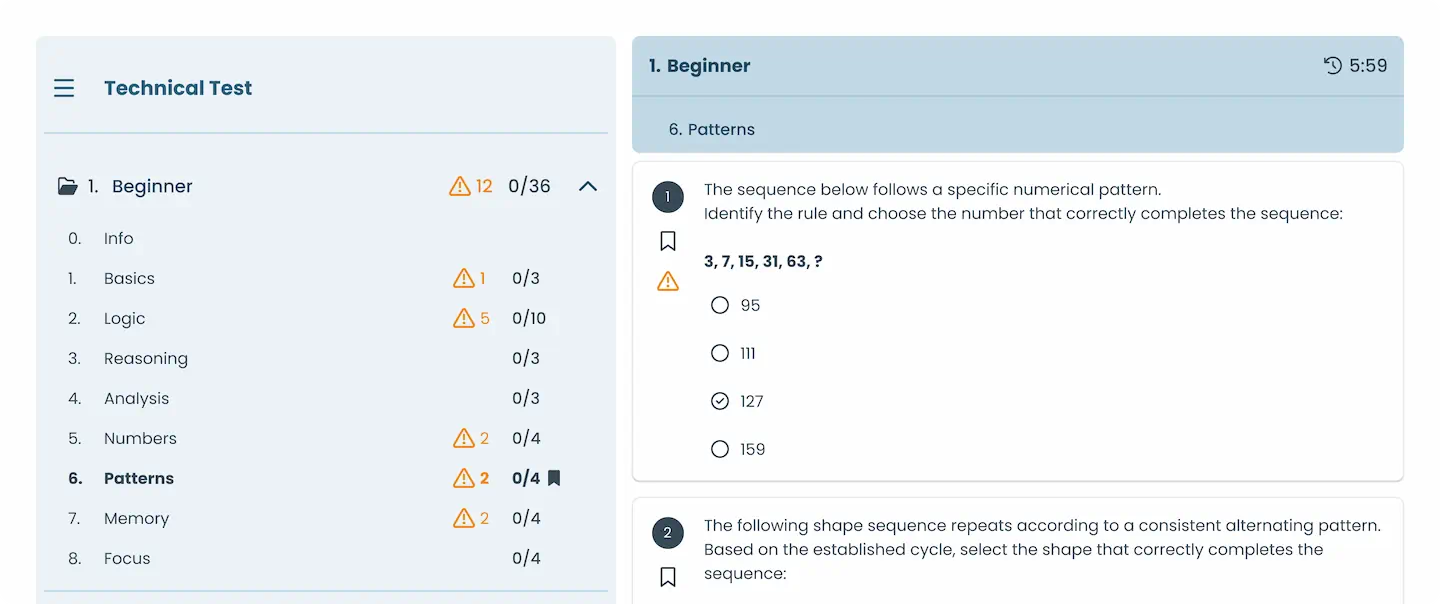Go to the Numbers section

point(140,438)
